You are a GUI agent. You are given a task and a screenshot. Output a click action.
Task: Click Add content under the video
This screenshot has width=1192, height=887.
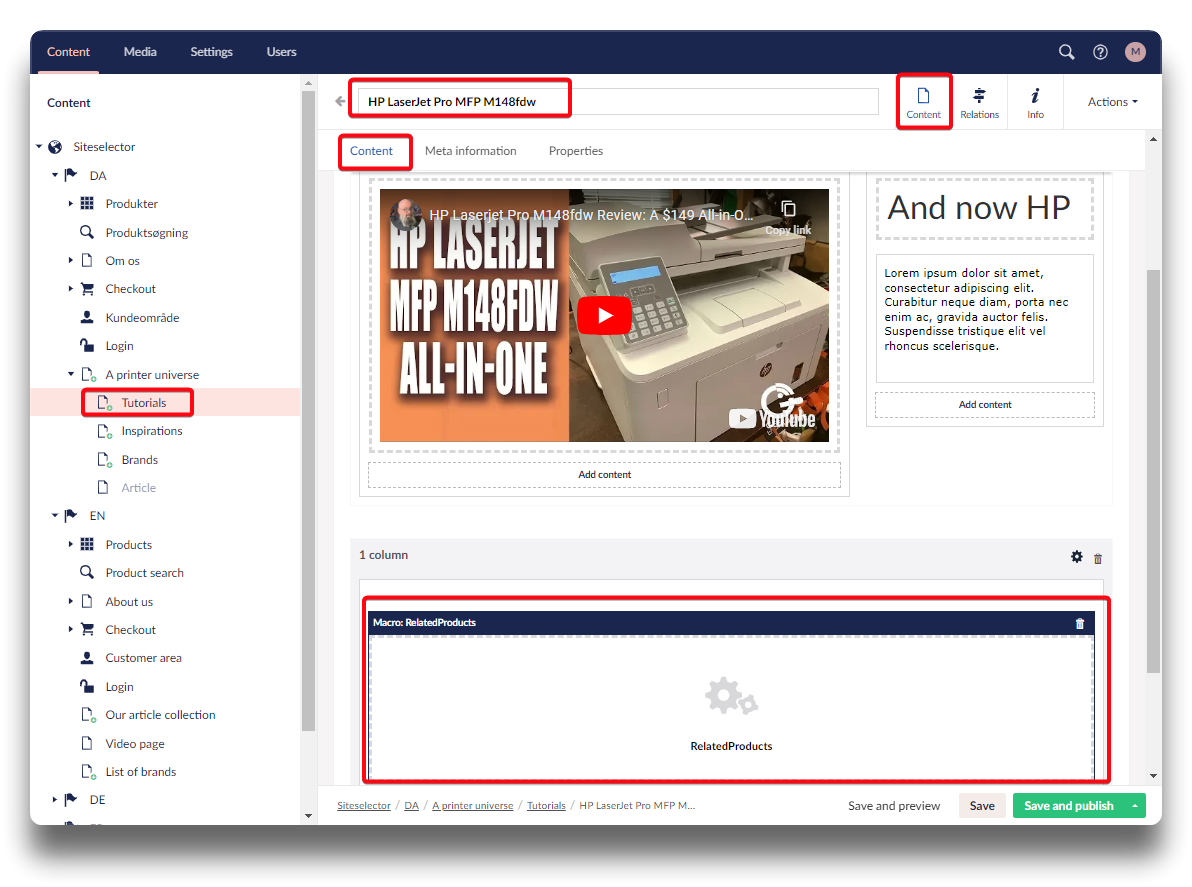coord(604,474)
